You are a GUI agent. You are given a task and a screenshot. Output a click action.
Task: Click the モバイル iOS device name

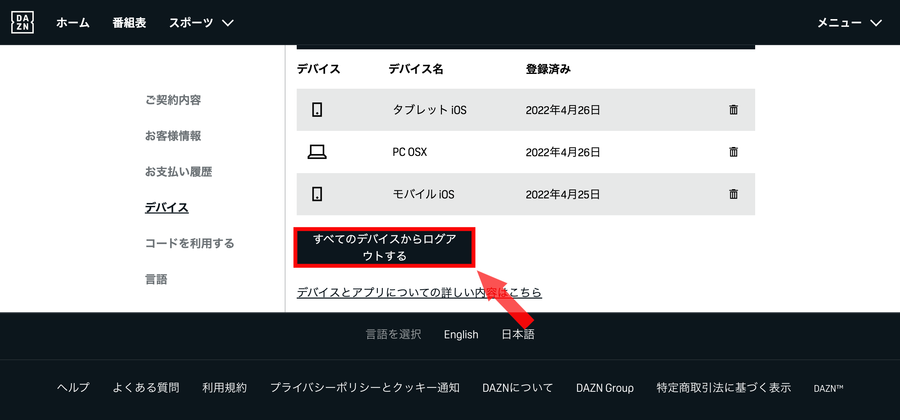424,195
